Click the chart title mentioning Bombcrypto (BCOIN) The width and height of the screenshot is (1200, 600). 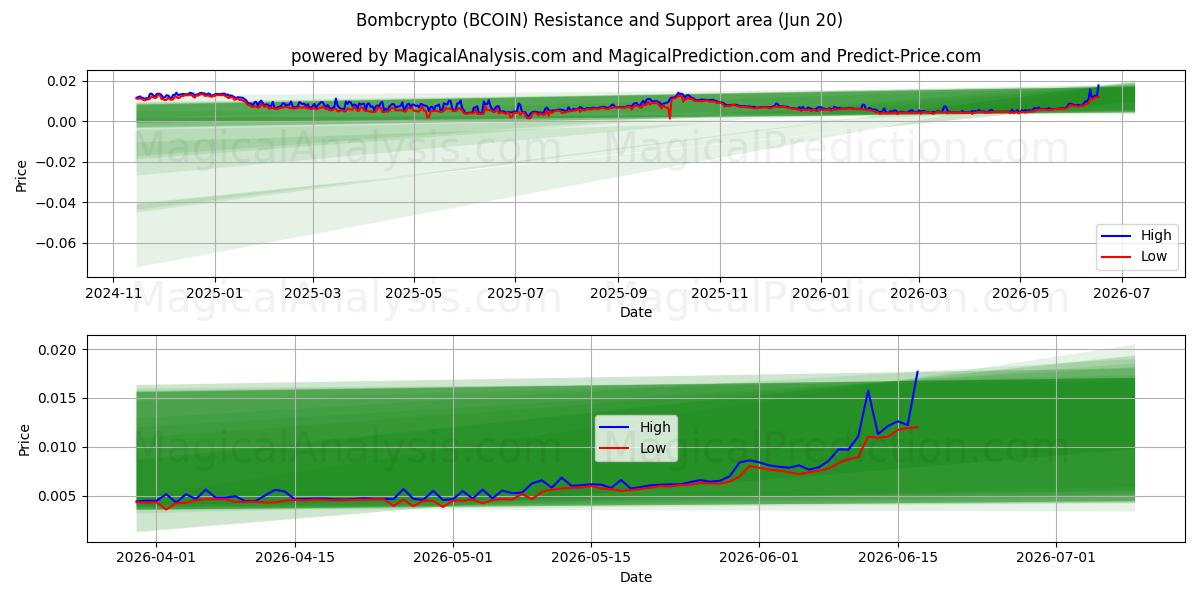pos(599,20)
